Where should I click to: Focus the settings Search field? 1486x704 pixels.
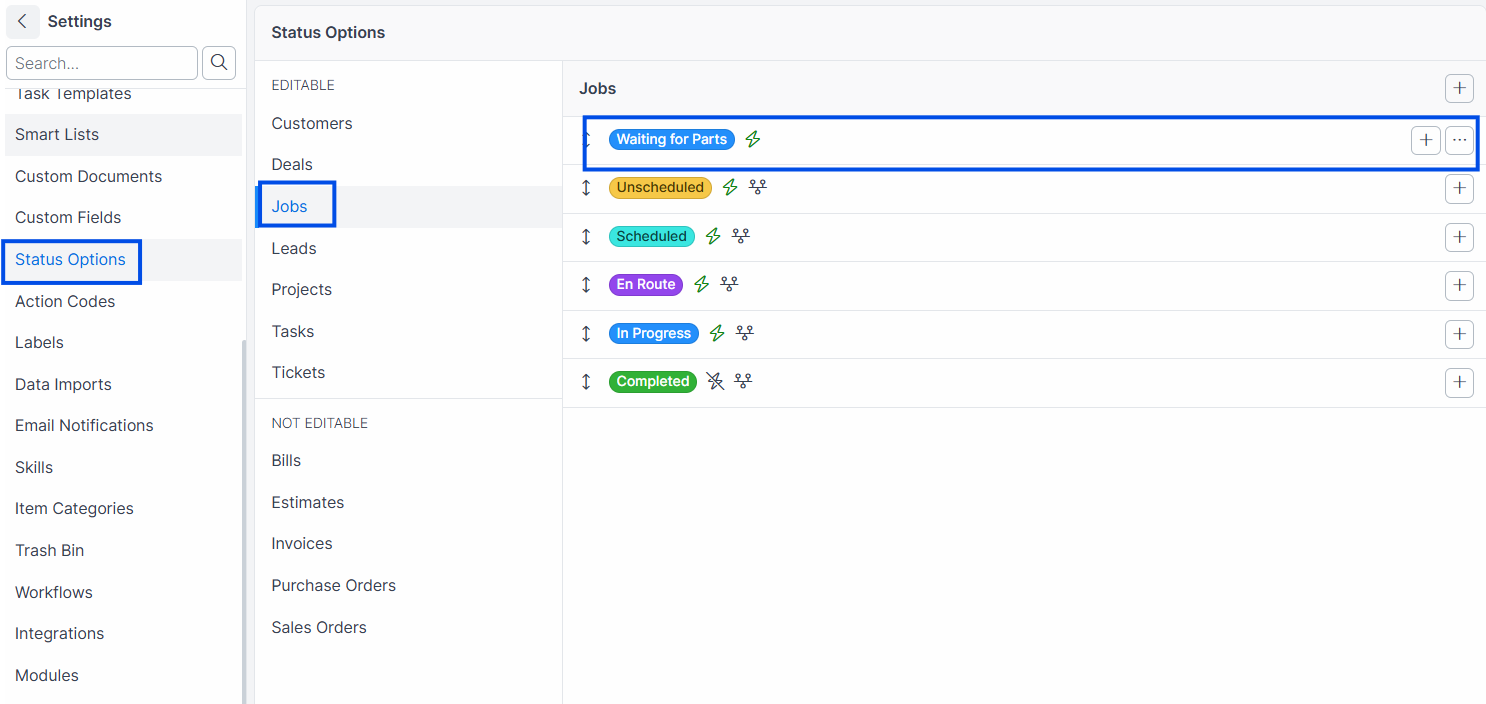tap(102, 63)
